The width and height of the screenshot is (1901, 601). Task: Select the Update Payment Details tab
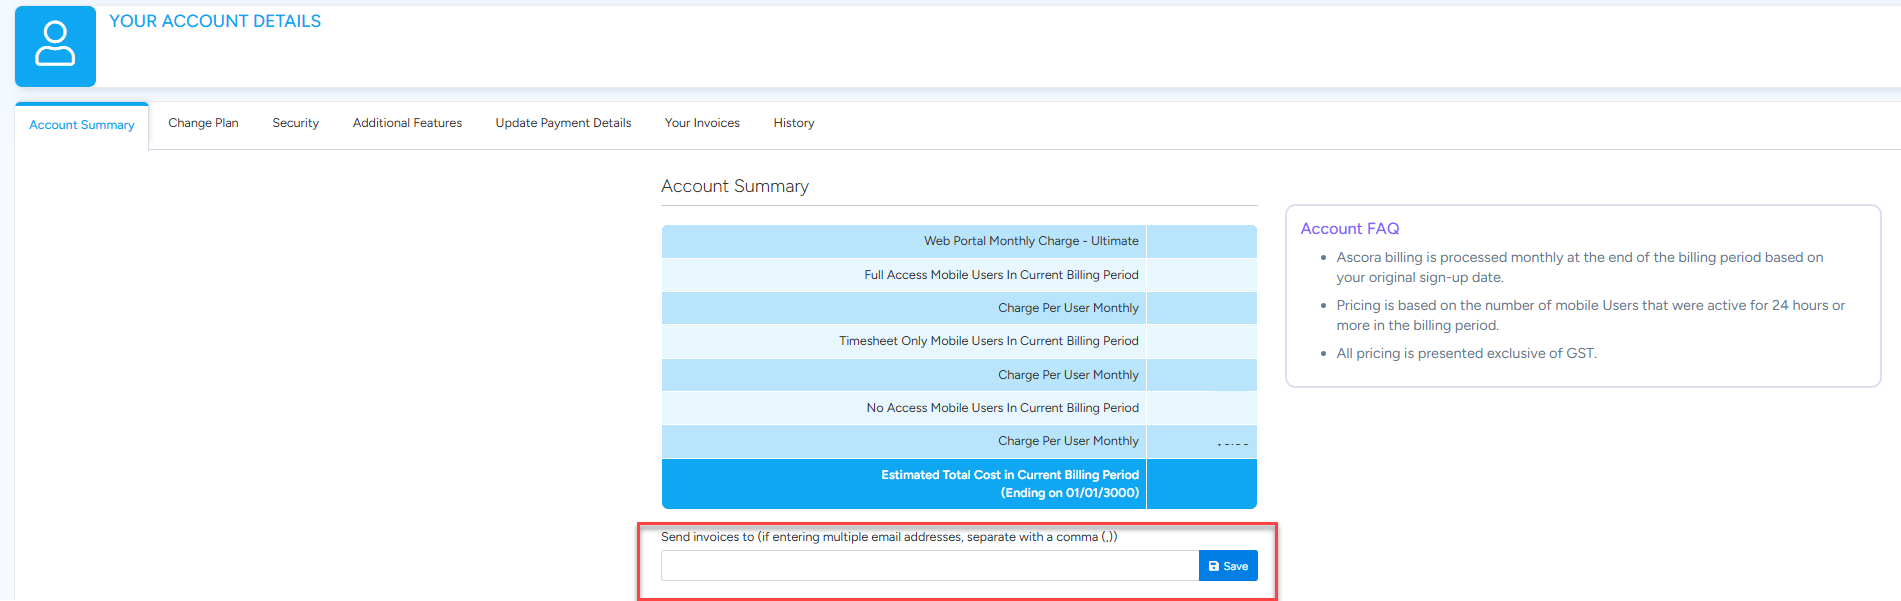(563, 123)
